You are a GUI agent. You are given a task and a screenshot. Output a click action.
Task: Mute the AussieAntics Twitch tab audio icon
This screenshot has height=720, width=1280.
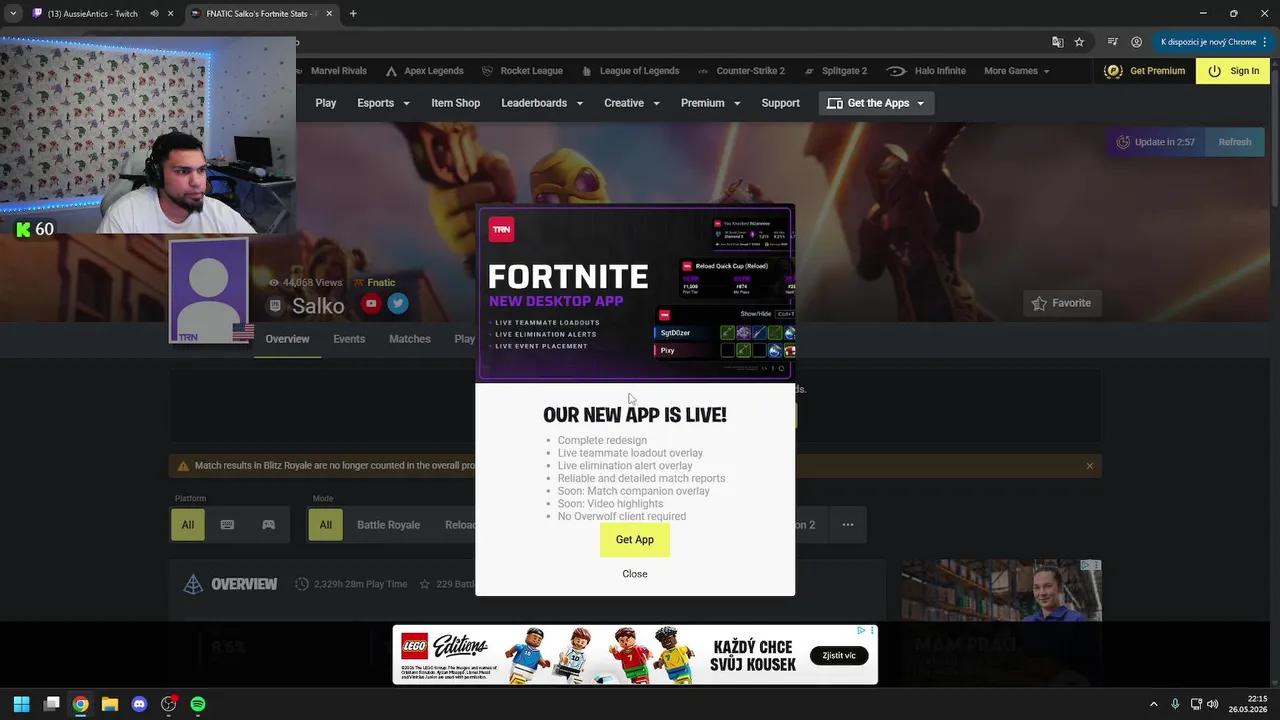tap(154, 14)
